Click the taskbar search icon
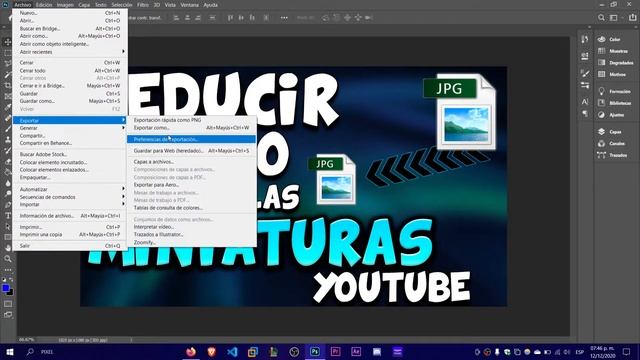 click(x=30, y=351)
